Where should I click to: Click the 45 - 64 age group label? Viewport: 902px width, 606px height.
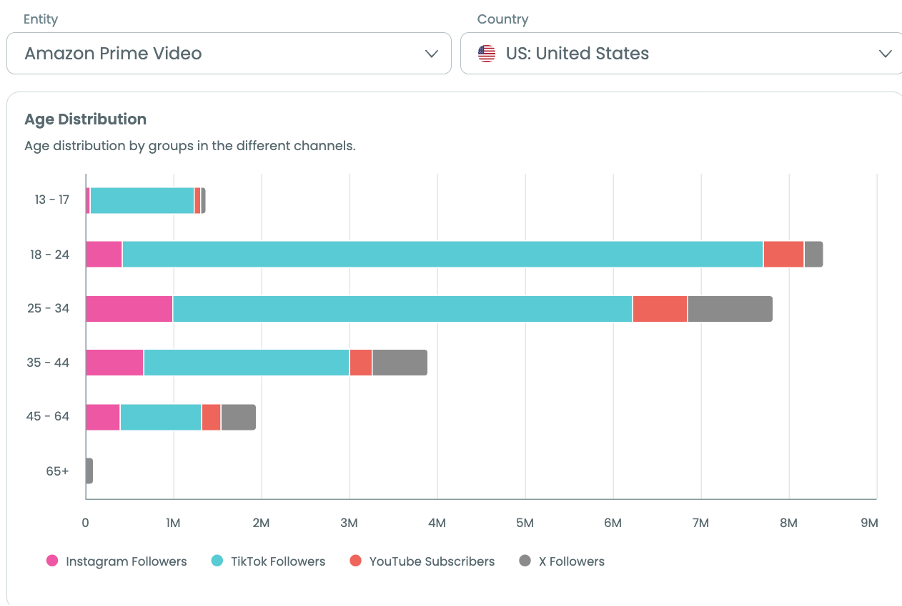pyautogui.click(x=48, y=416)
